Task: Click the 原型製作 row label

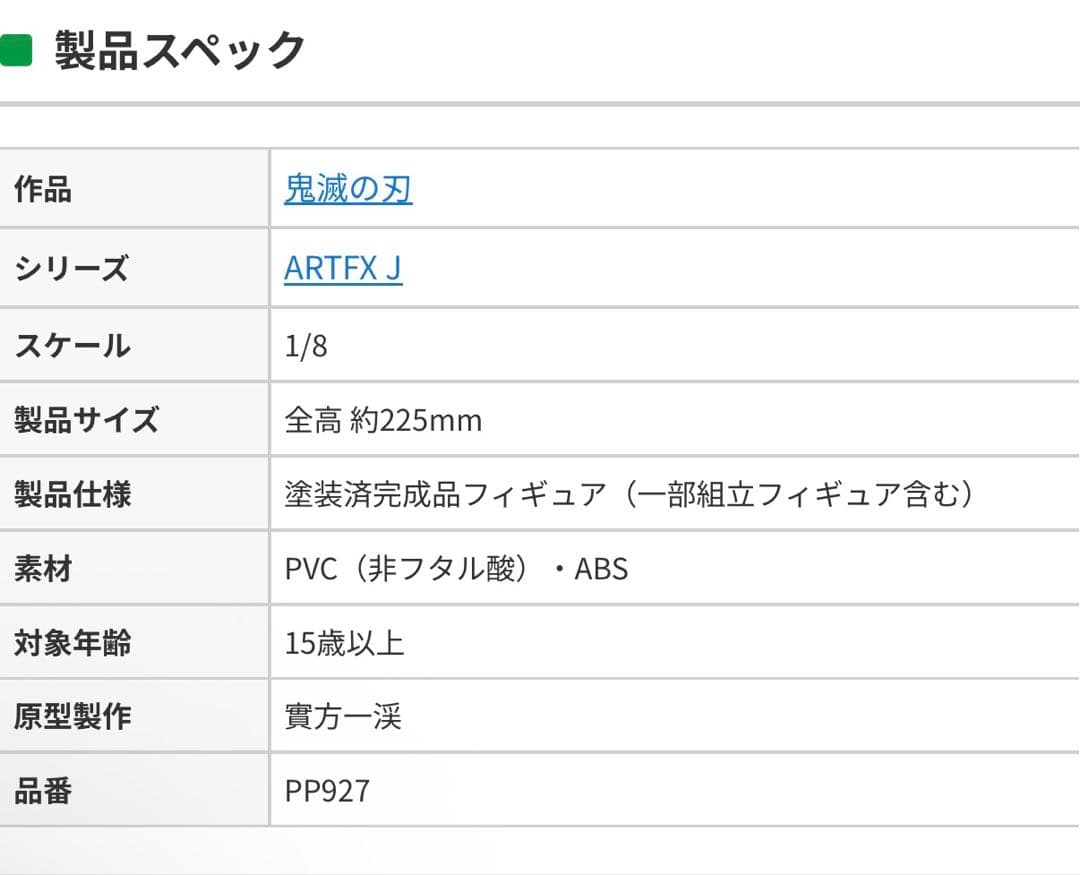Action: coord(72,716)
